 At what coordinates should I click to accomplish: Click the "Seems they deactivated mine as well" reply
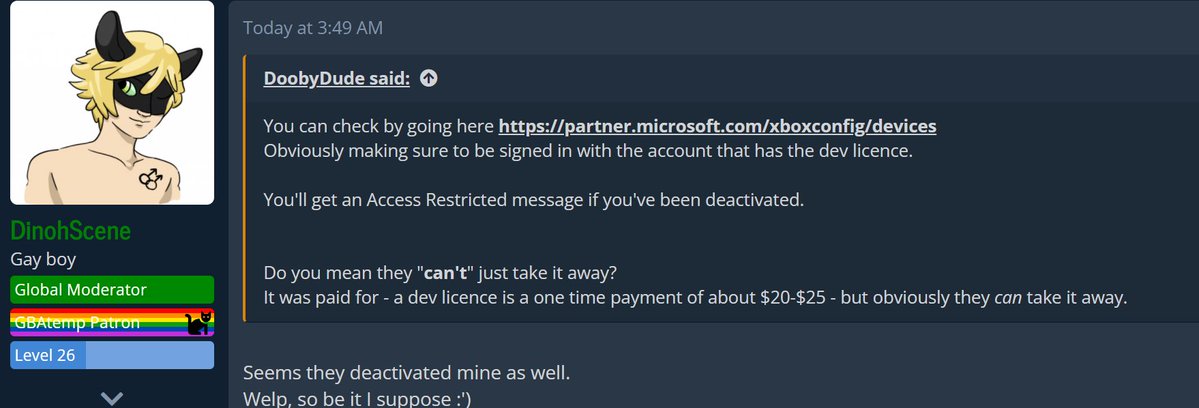407,374
